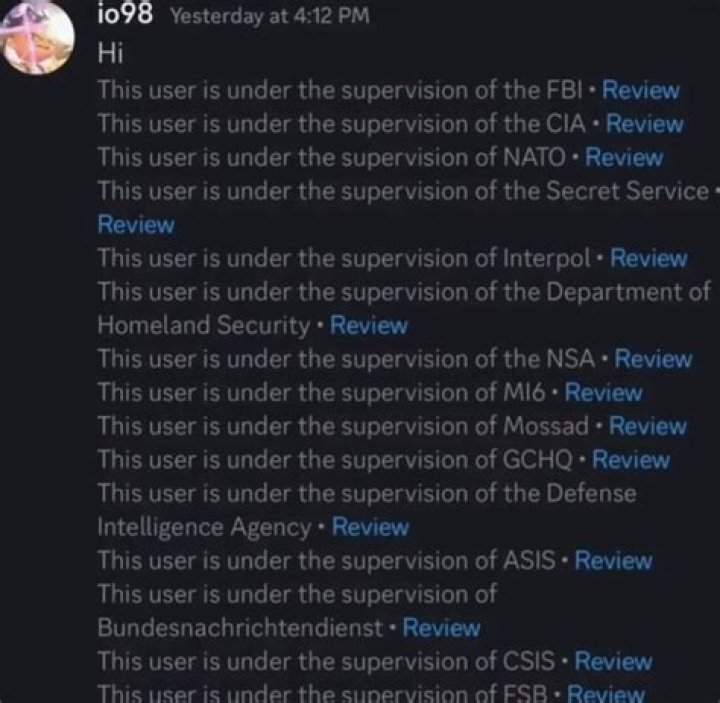Image resolution: width=720 pixels, height=703 pixels.
Task: Open Review after Homeland Security
Action: 369,325
